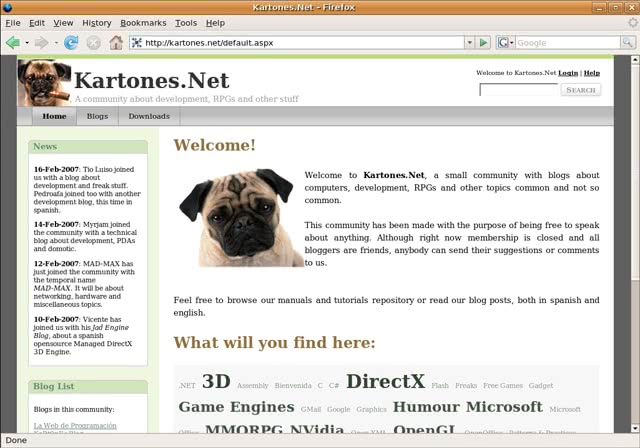640x448 pixels.
Task: Click the 12-Feb-2007 news entry
Action: [x=84, y=284]
